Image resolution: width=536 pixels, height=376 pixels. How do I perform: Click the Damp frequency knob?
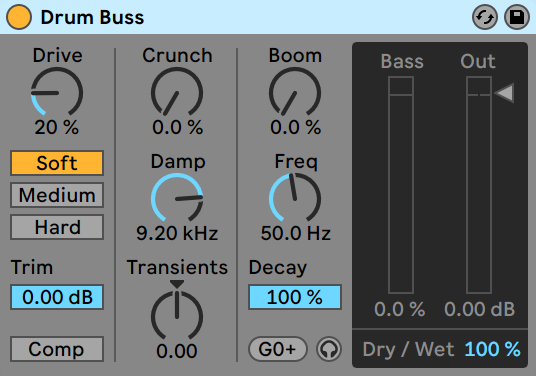[x=177, y=198]
